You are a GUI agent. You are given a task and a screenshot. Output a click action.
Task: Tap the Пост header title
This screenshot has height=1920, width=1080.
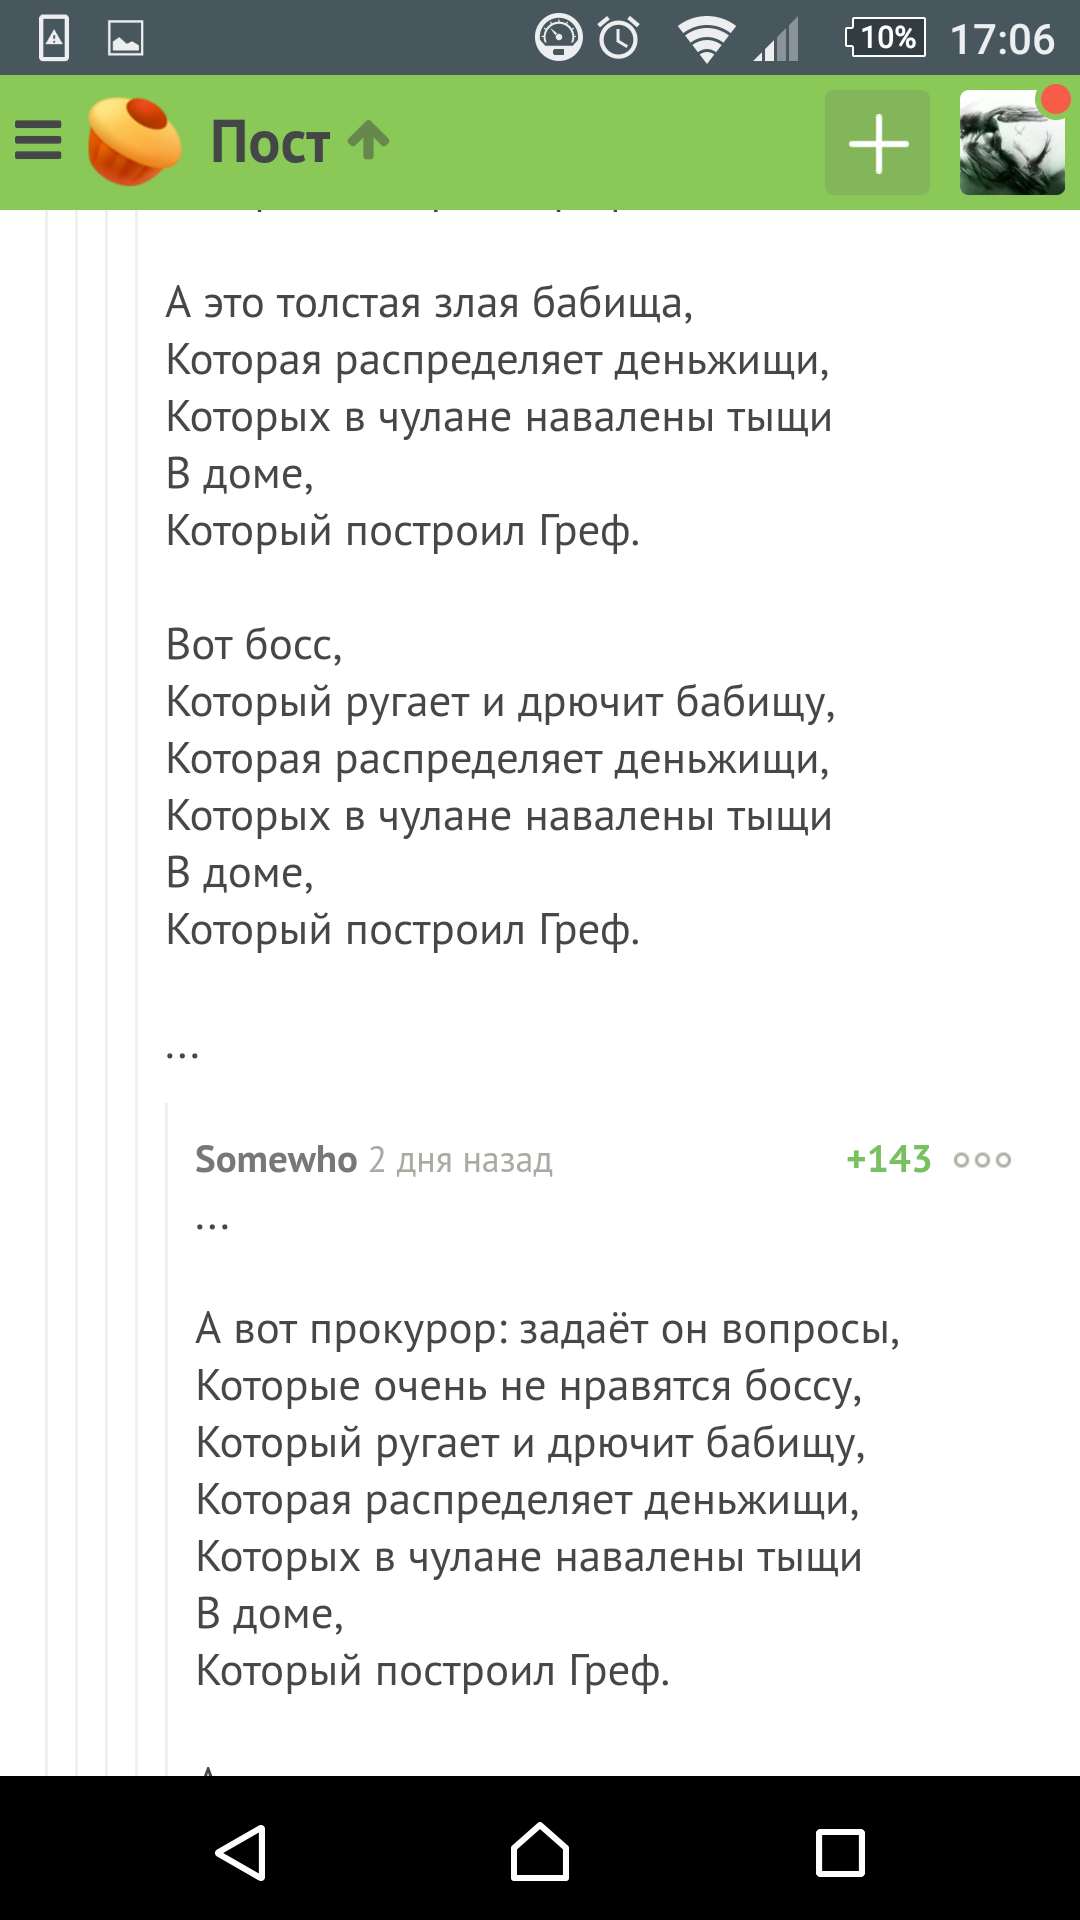[x=270, y=142]
